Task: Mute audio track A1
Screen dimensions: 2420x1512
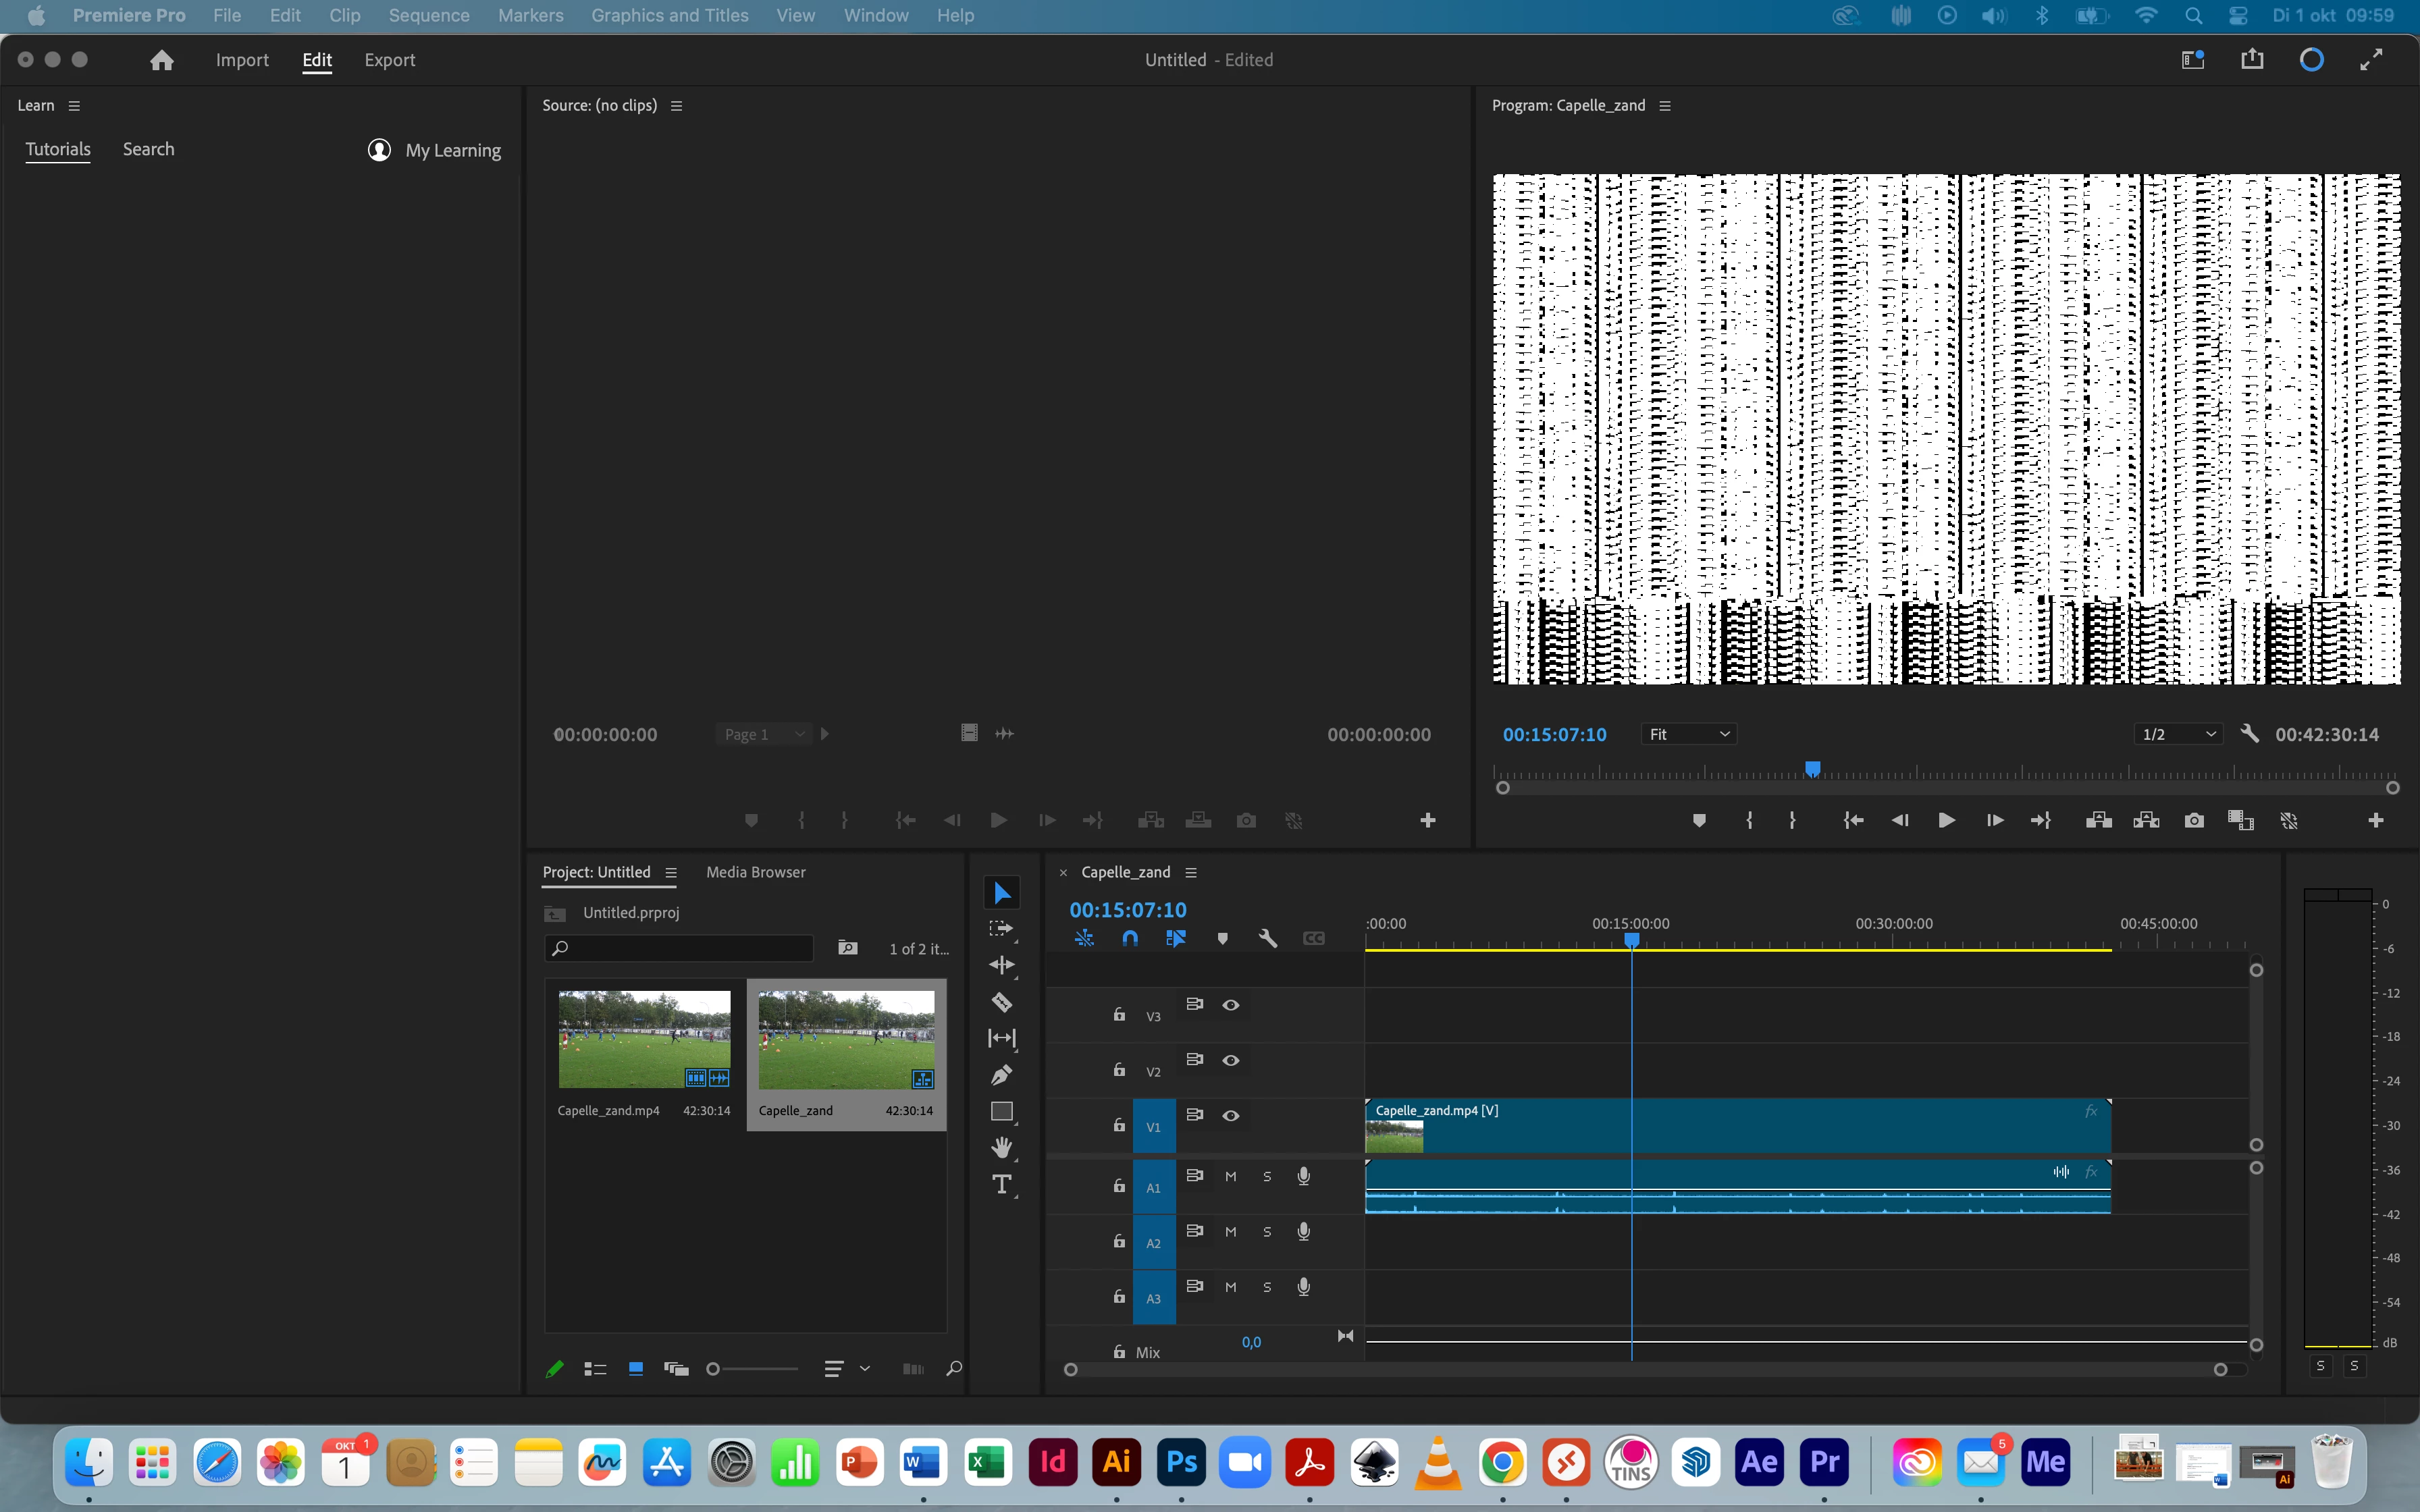Action: [x=1231, y=1176]
